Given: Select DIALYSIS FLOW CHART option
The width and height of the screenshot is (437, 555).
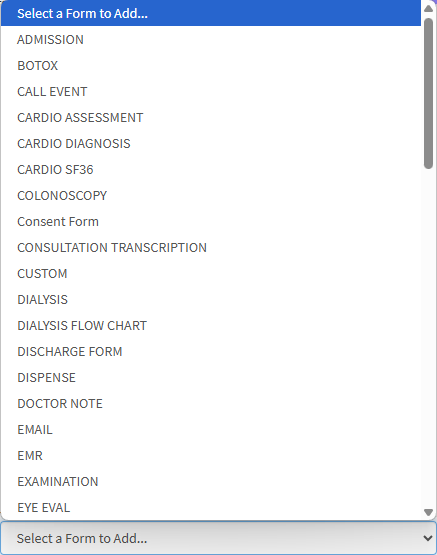Looking at the screenshot, I should click(x=211, y=326).
